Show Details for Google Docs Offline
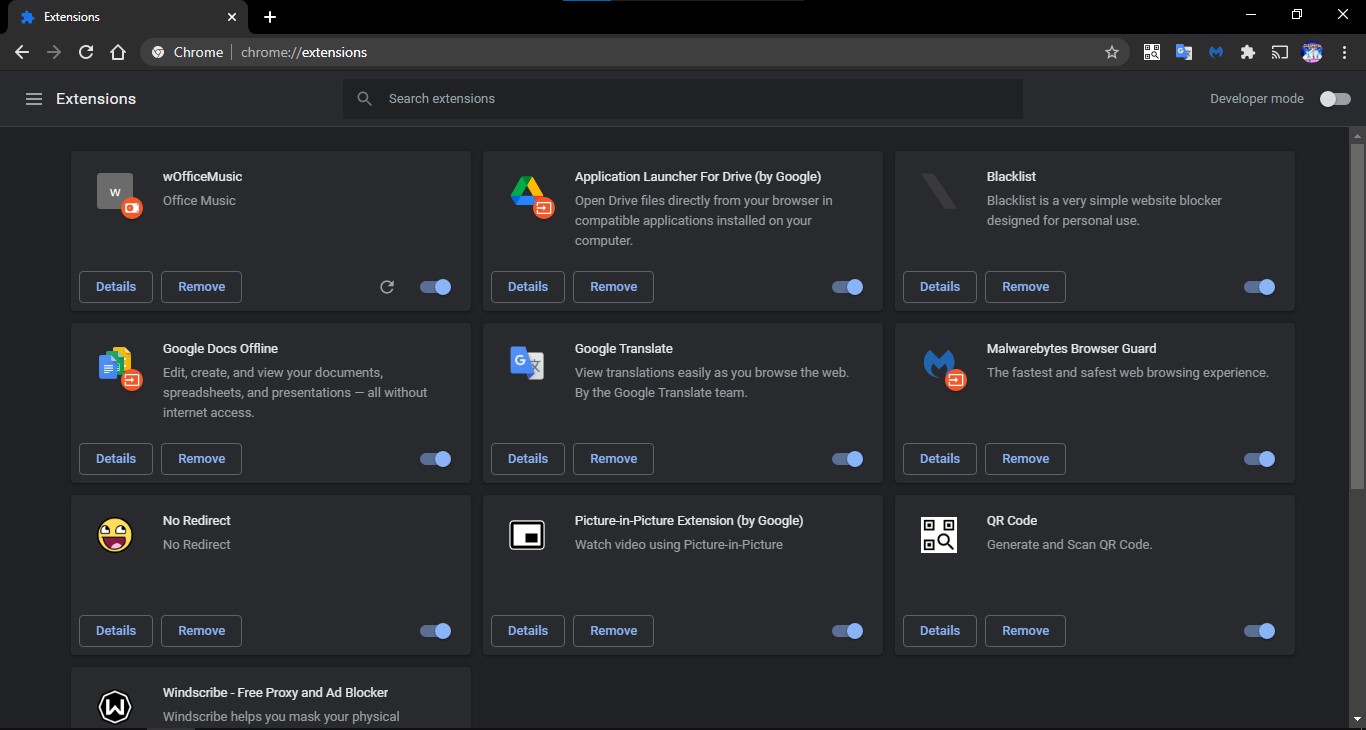 [x=116, y=459]
